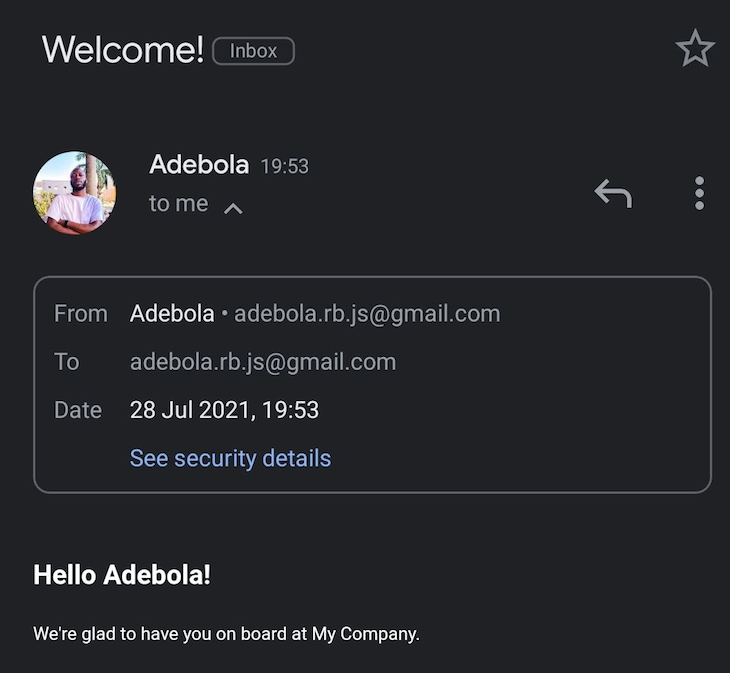
Task: Click the date 28 Jul 2021, 19:53
Action: [x=224, y=410]
